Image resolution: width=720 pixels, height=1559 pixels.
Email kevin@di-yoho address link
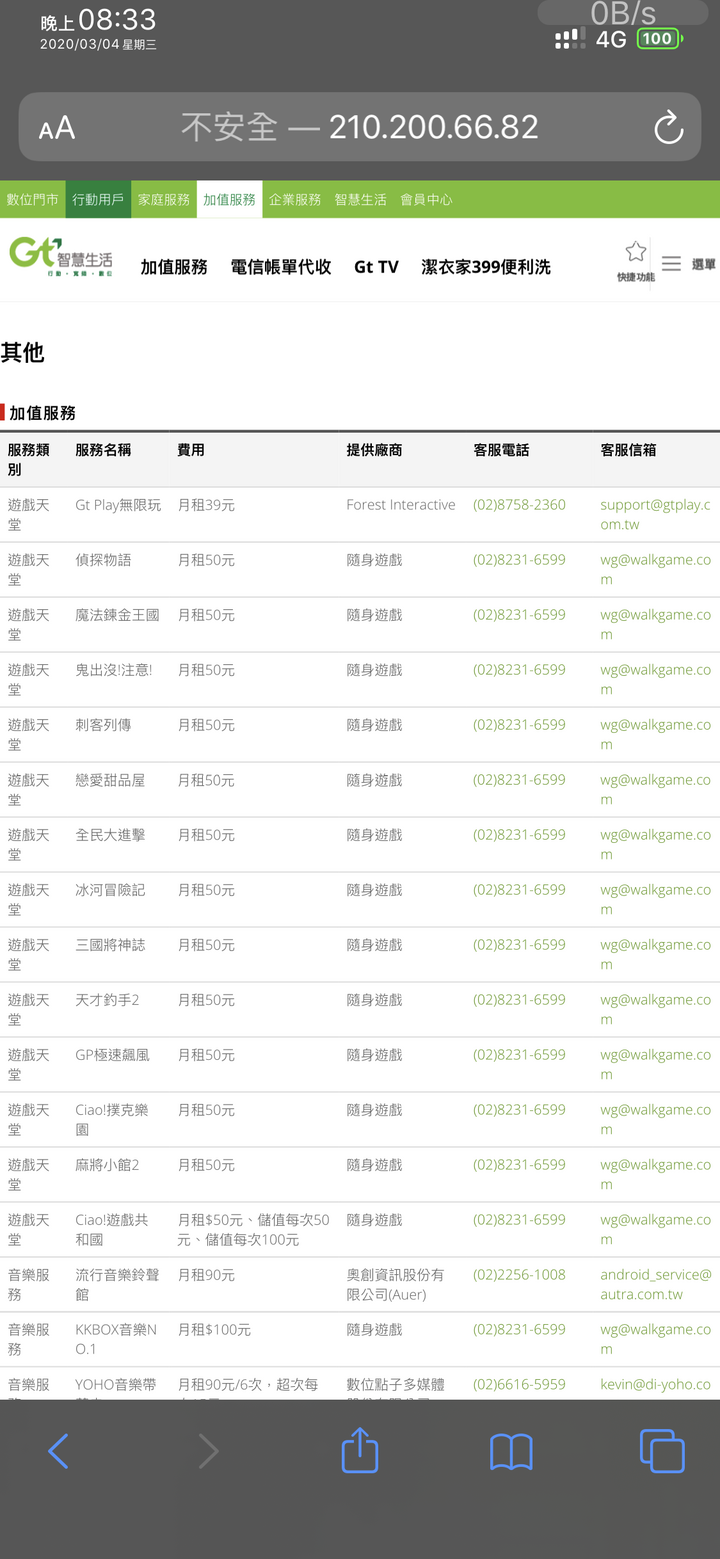[x=655, y=1385]
